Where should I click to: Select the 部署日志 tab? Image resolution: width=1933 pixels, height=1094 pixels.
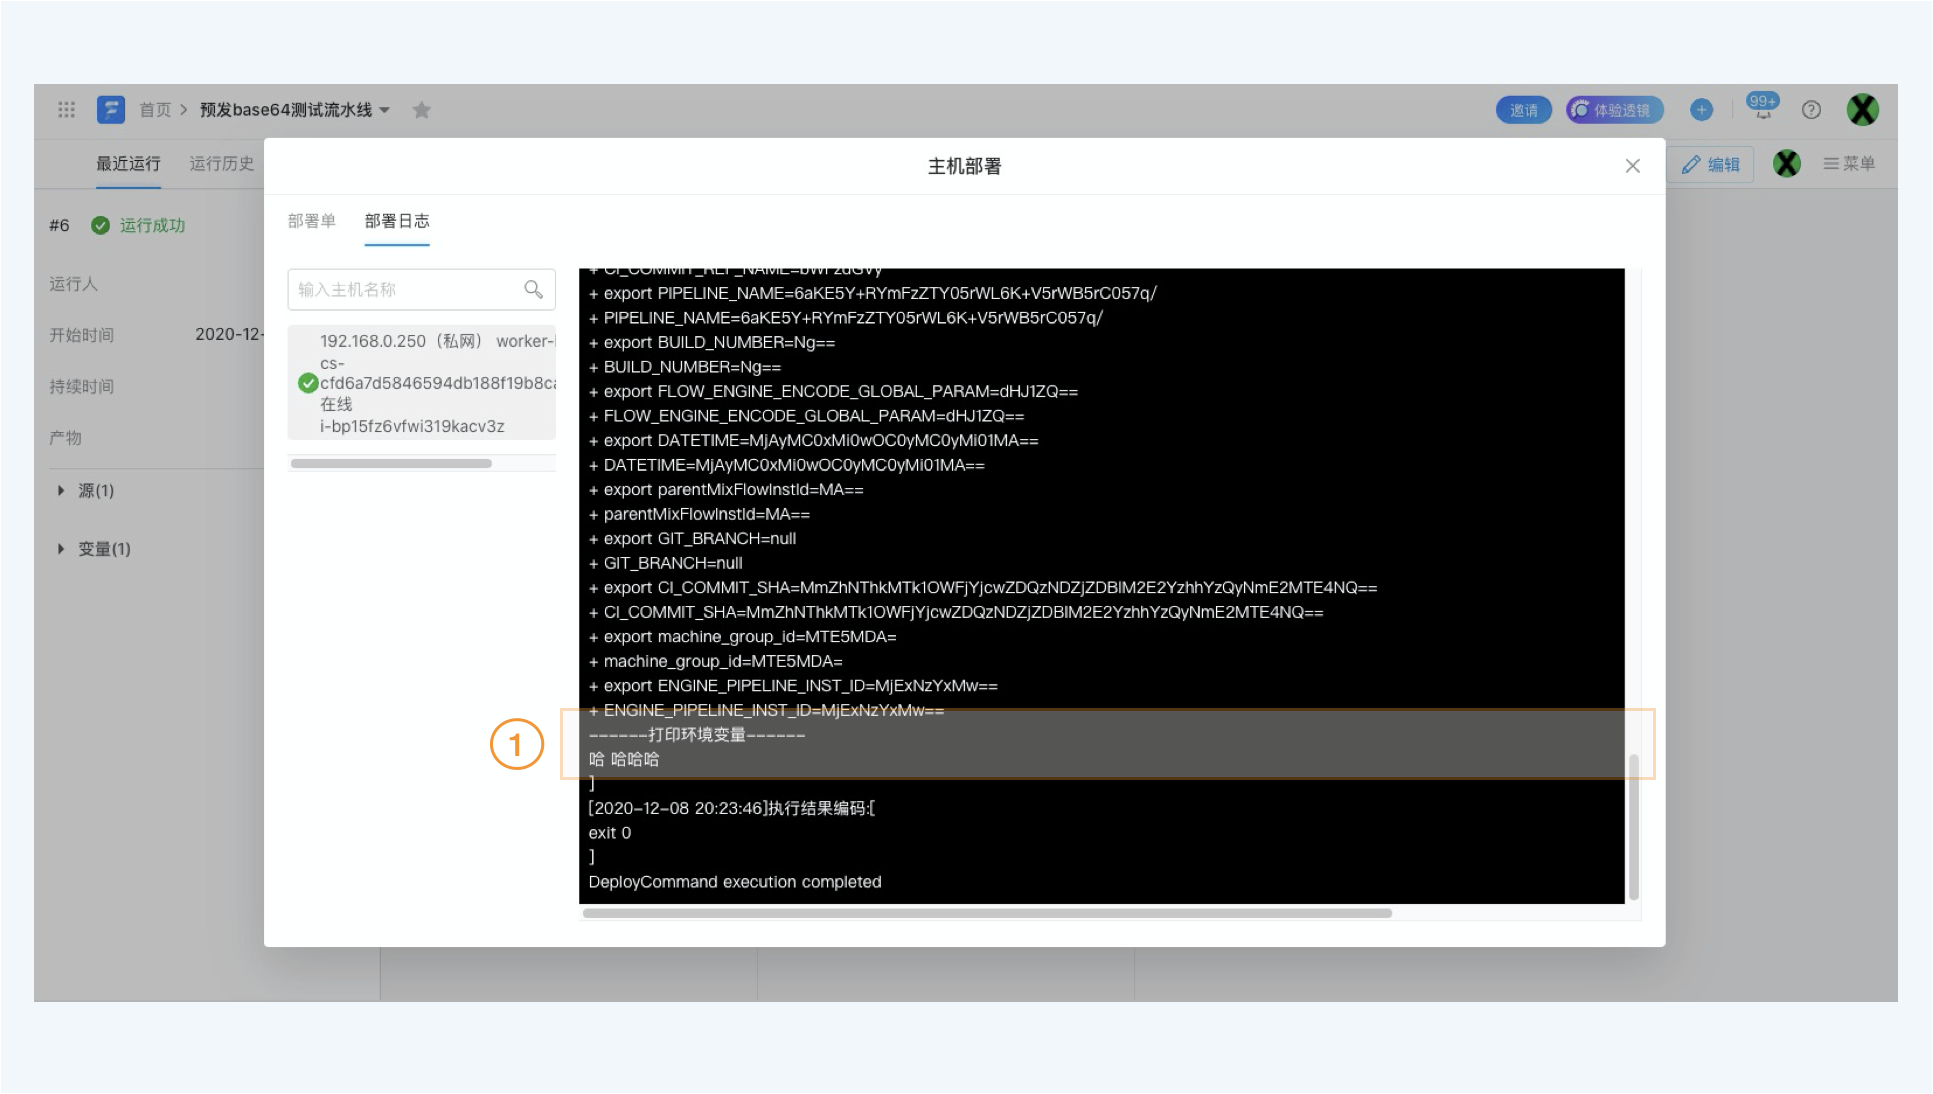click(x=397, y=221)
